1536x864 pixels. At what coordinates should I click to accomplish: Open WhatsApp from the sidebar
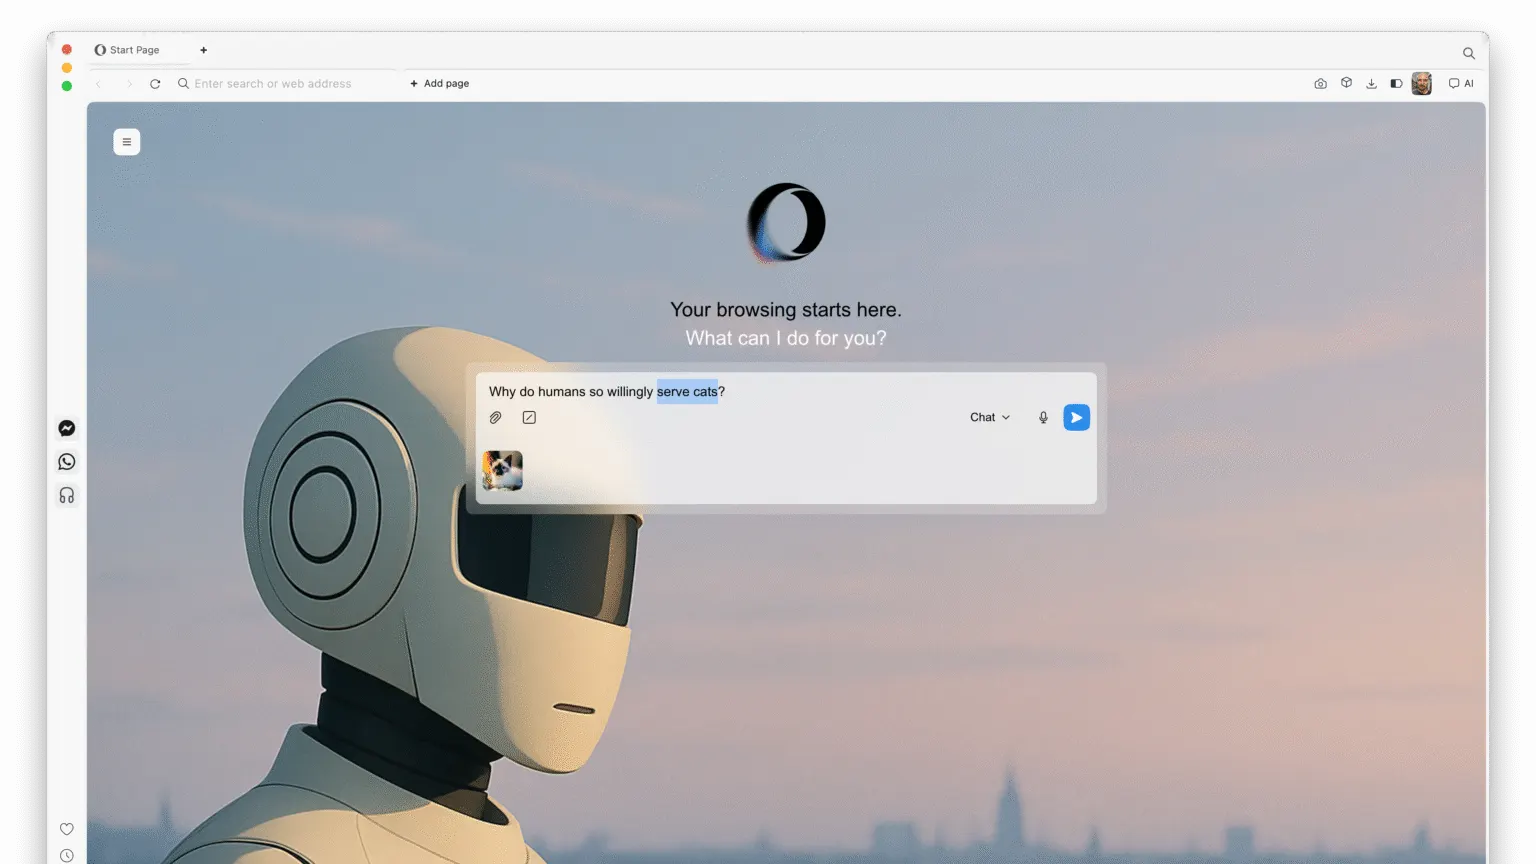66,461
